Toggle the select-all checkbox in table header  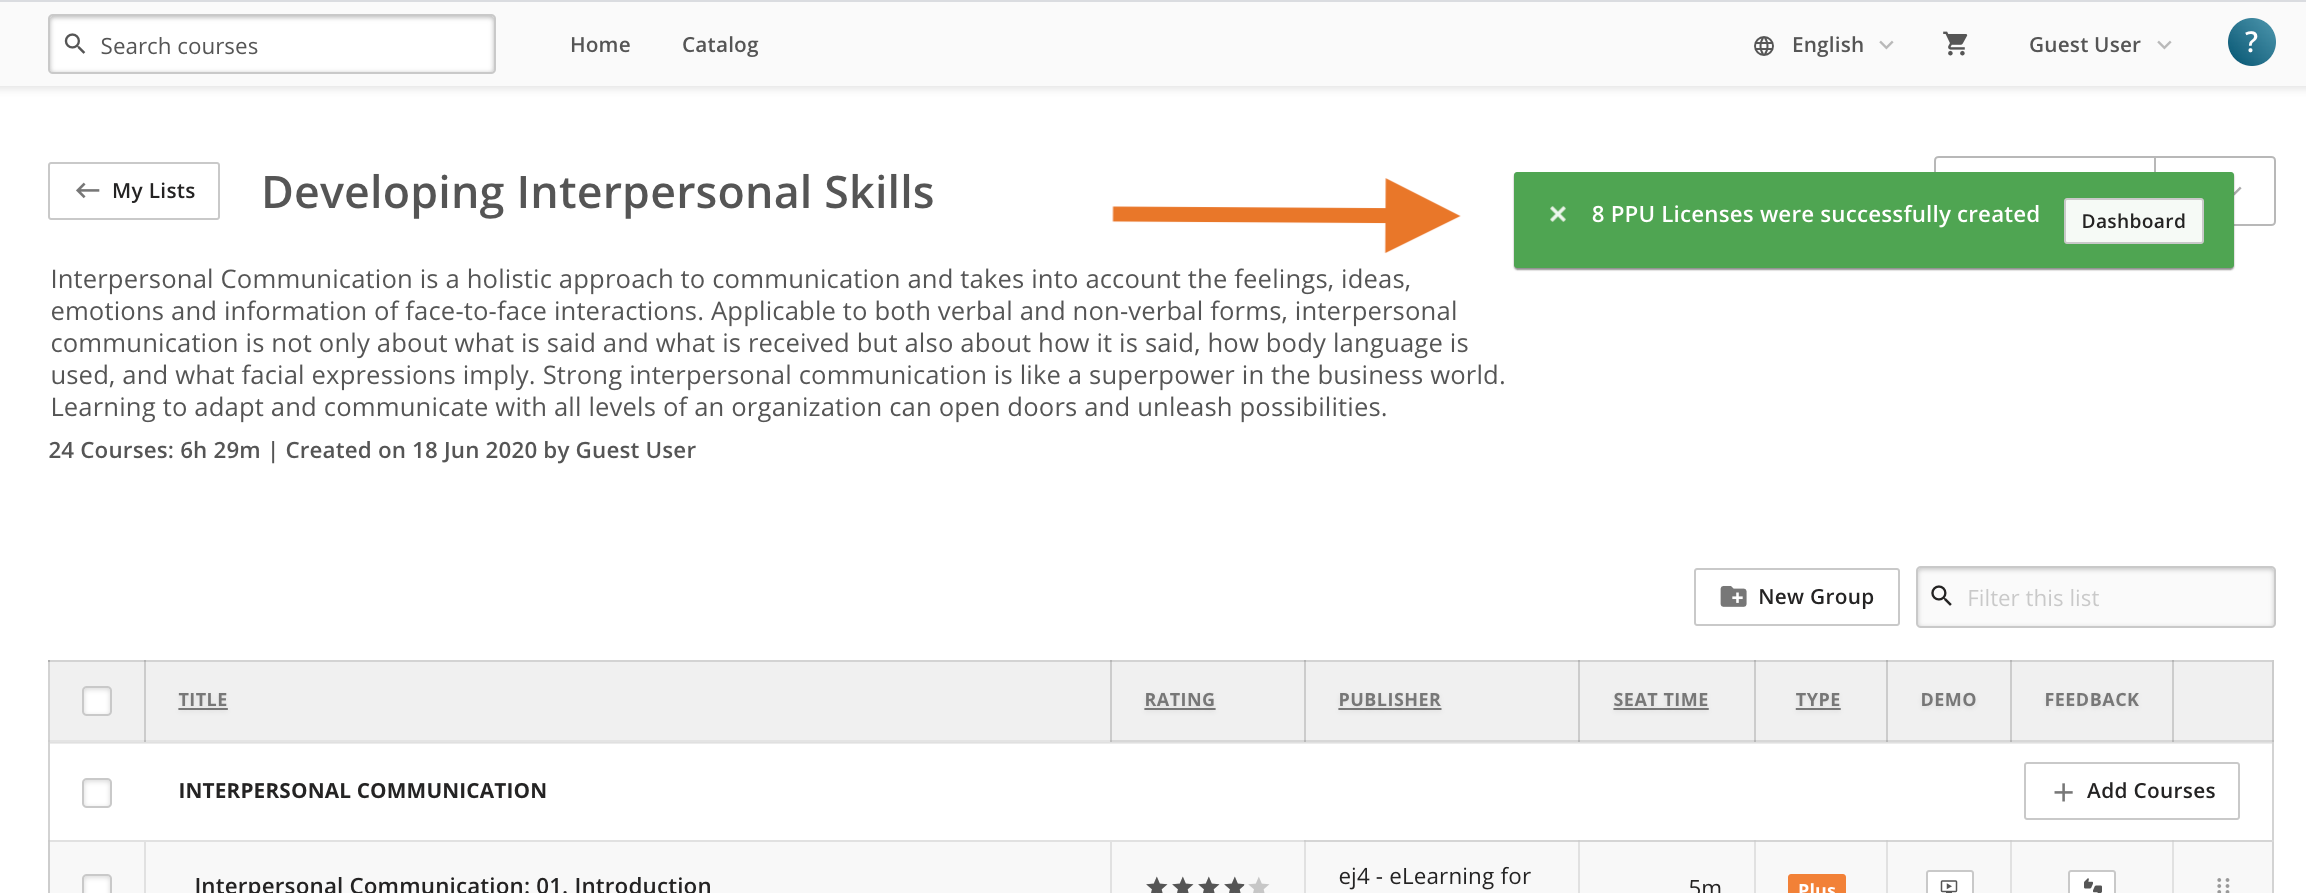click(97, 701)
